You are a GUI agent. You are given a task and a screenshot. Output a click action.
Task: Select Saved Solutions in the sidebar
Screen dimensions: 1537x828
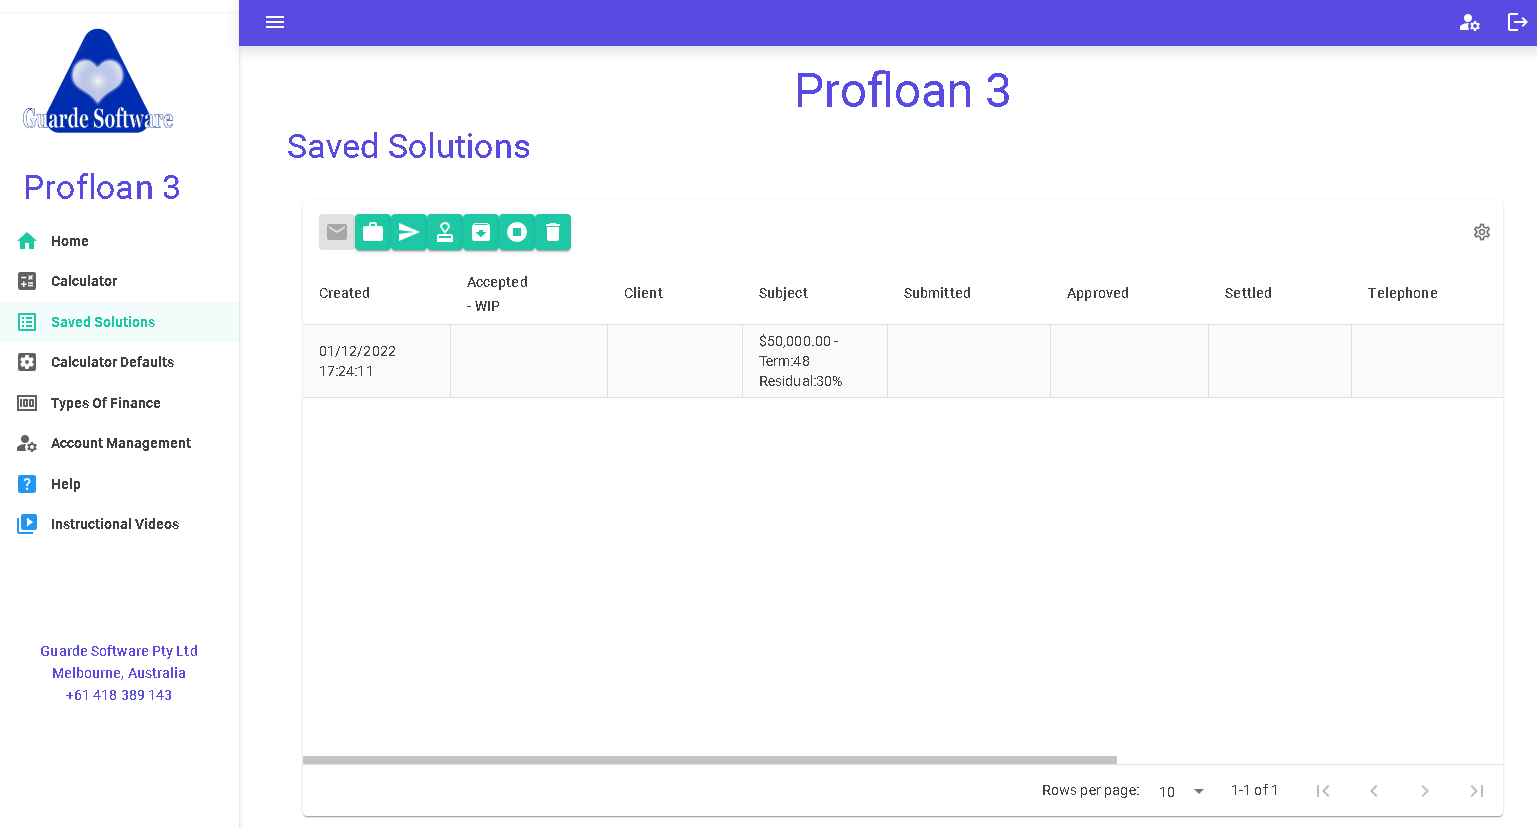coord(119,322)
